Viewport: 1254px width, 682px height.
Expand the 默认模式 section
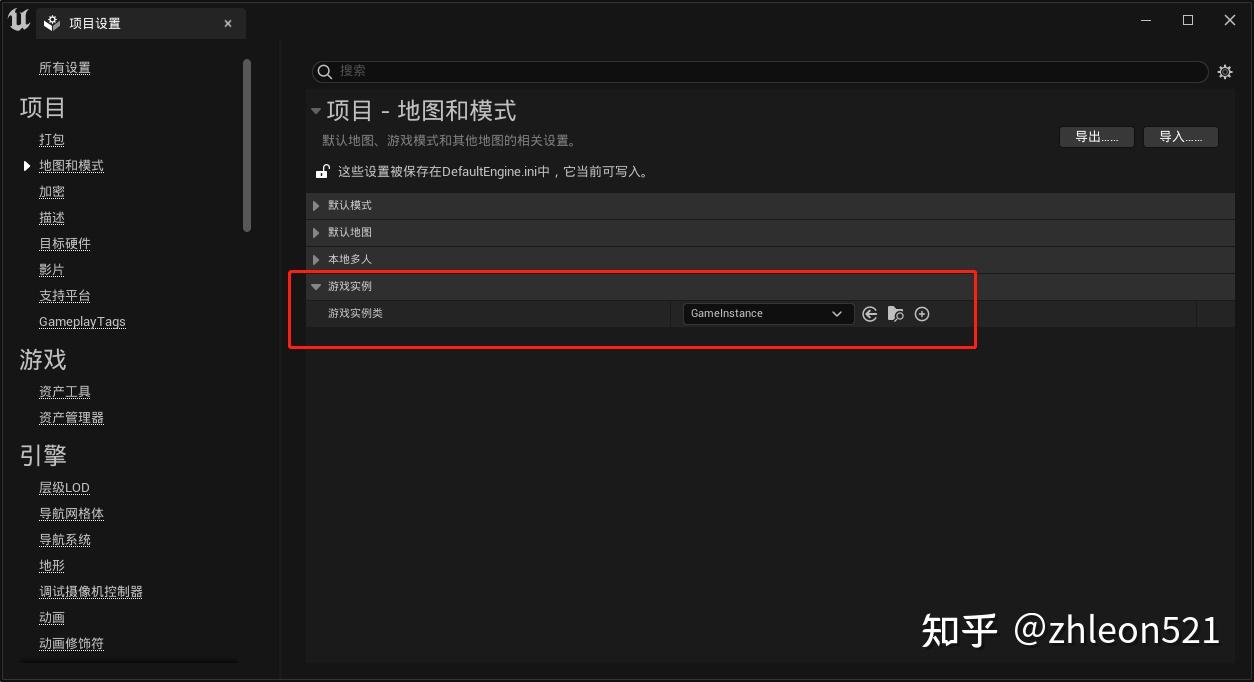point(316,205)
